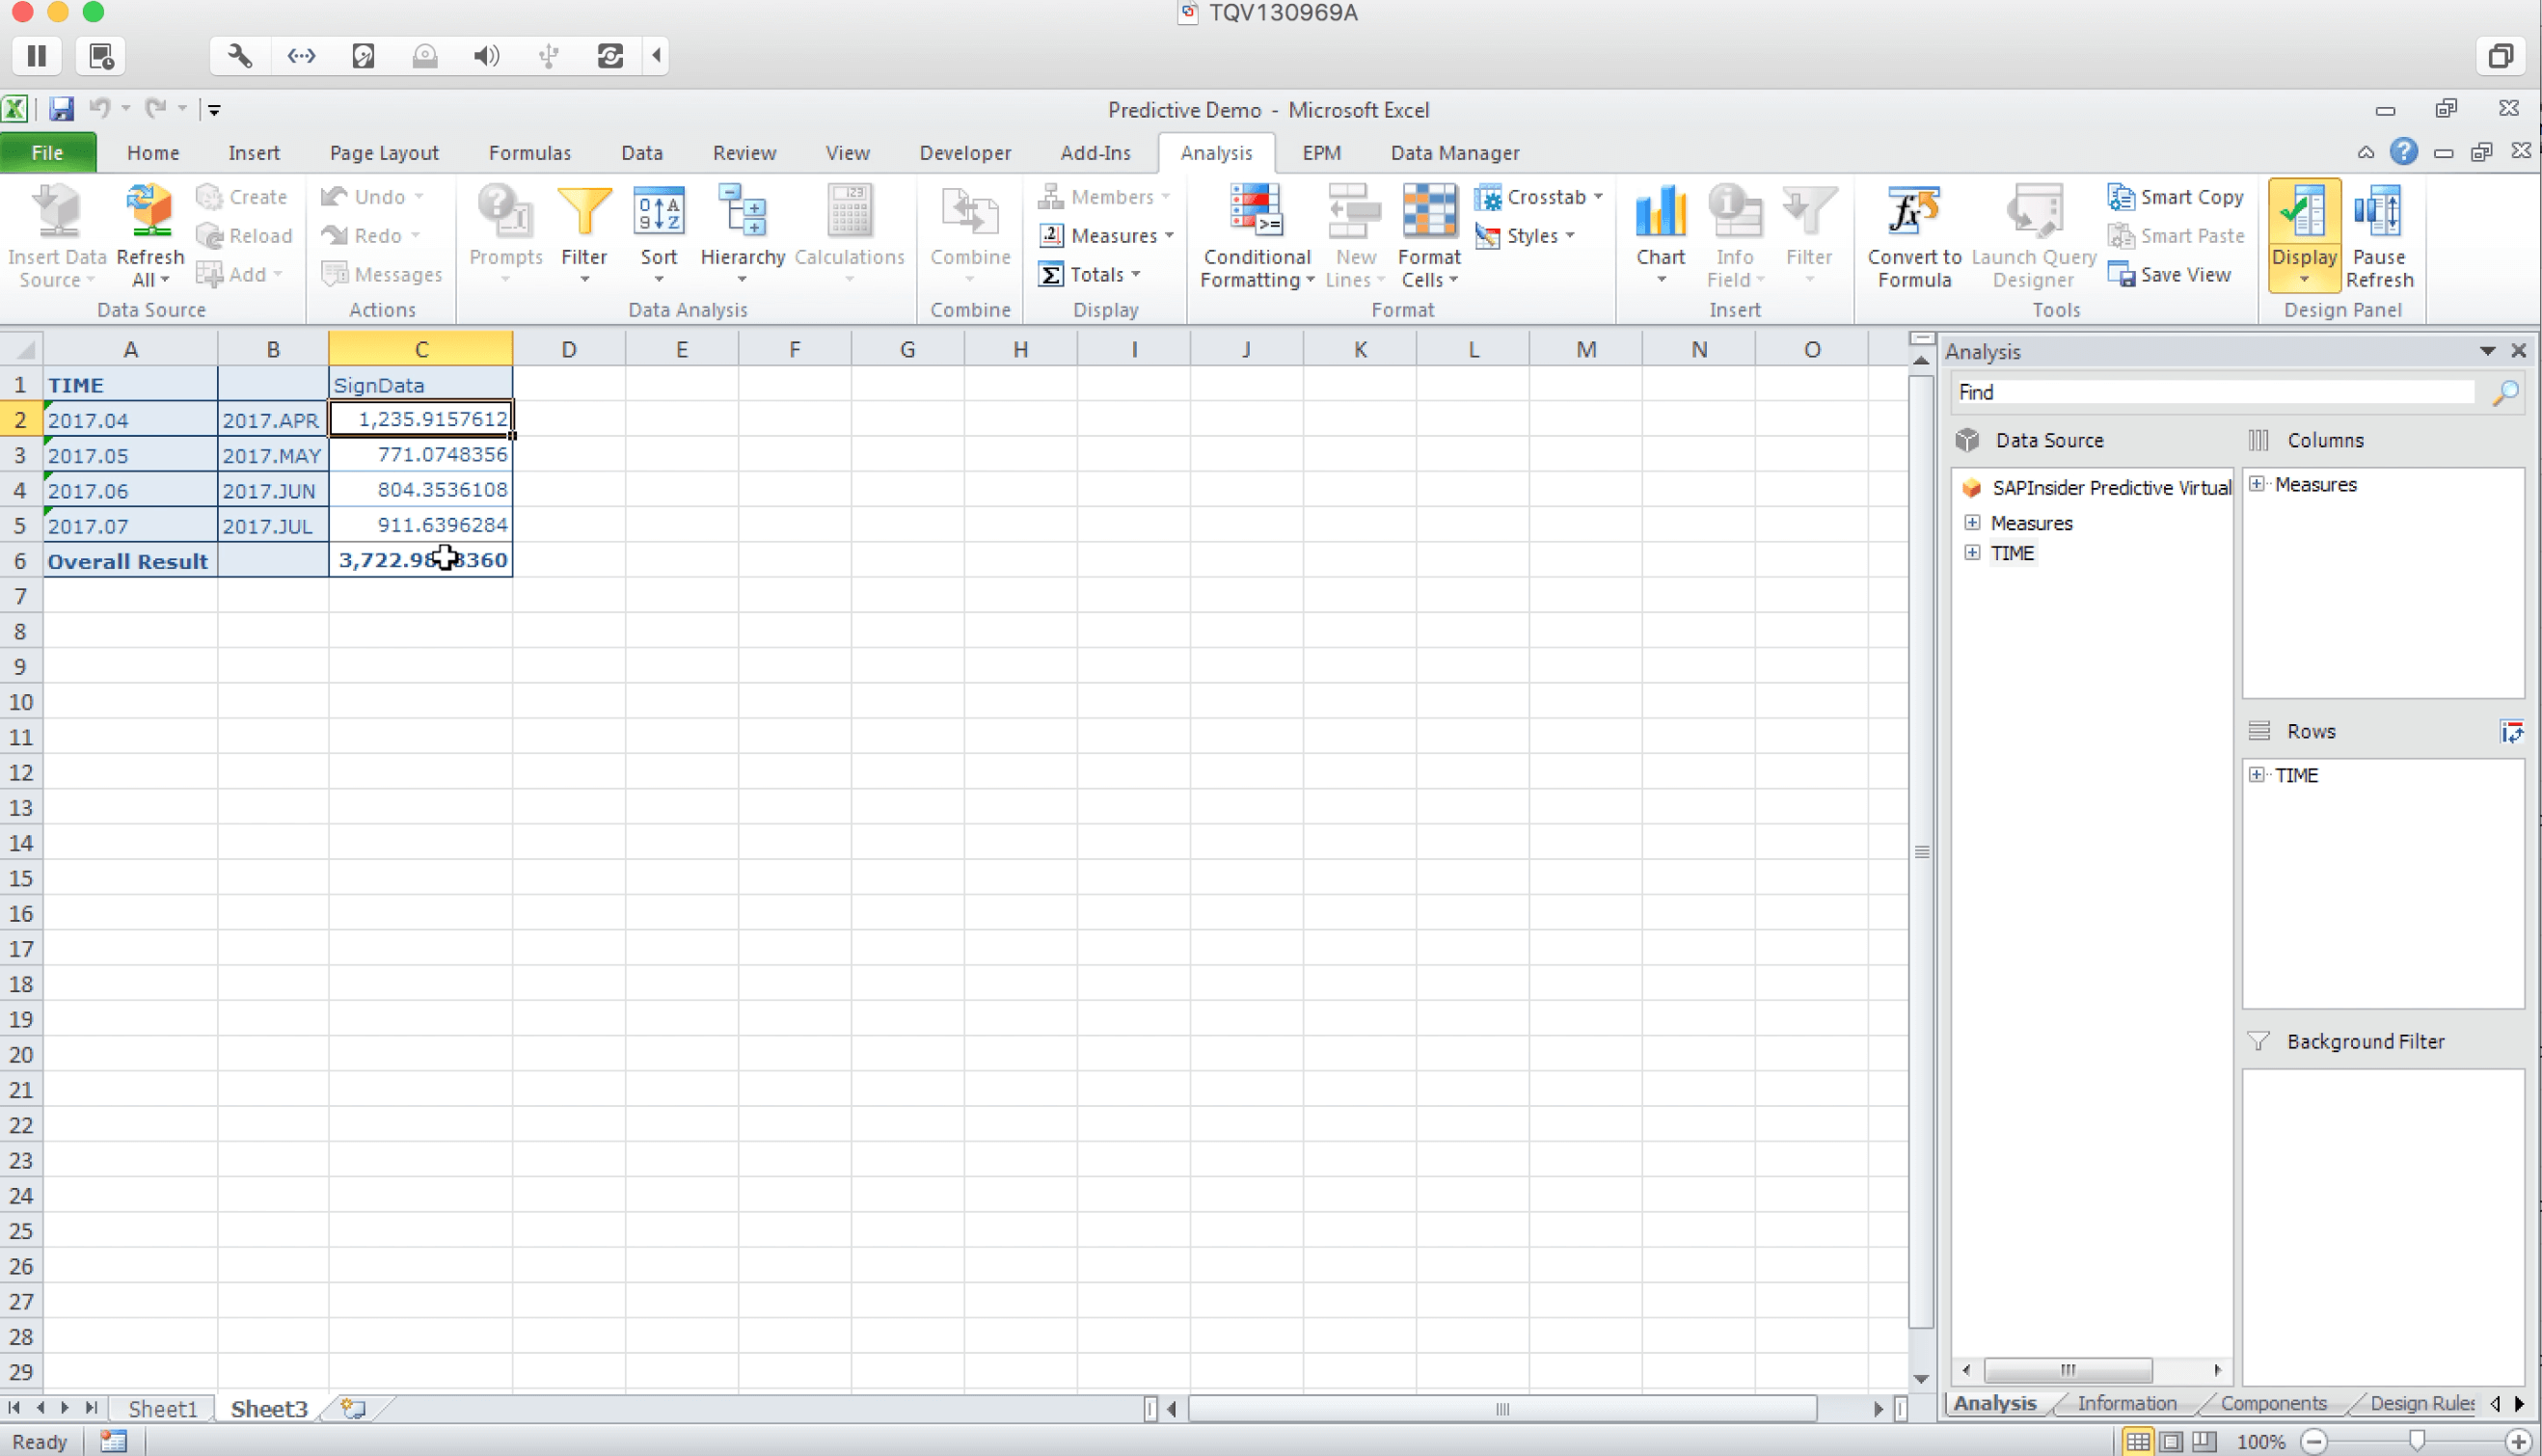
Task: Open the Measures dropdown in Display group
Action: coord(1105,235)
